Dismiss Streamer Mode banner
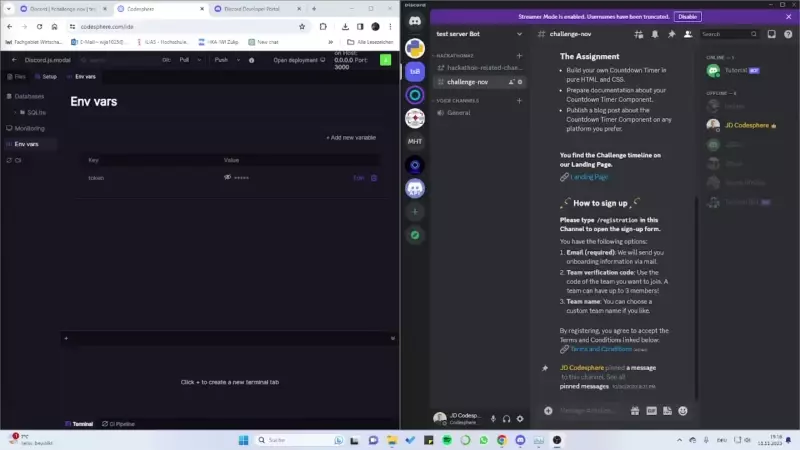800x450 pixels. pyautogui.click(x=788, y=17)
